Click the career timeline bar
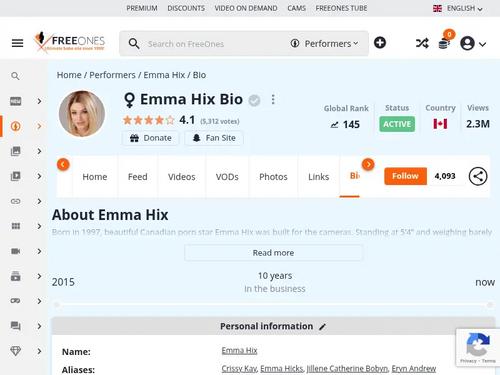500x375 pixels. [273, 305]
